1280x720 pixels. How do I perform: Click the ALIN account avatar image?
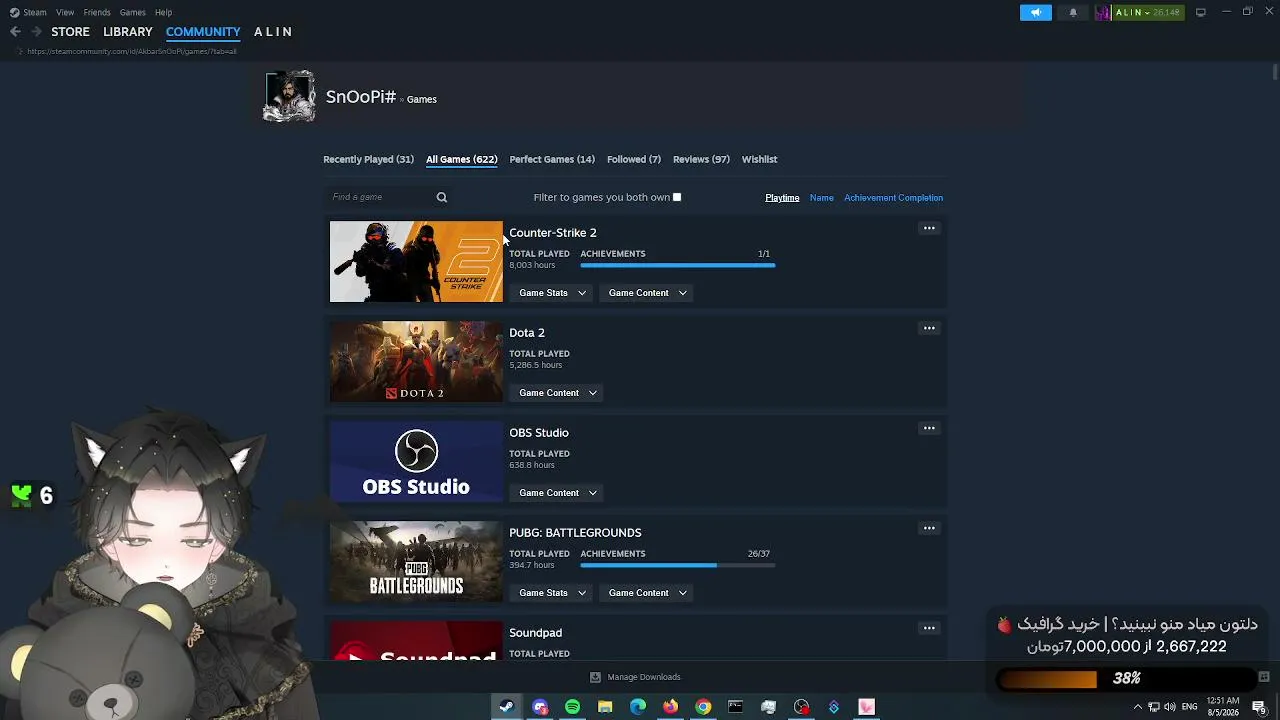point(1103,12)
